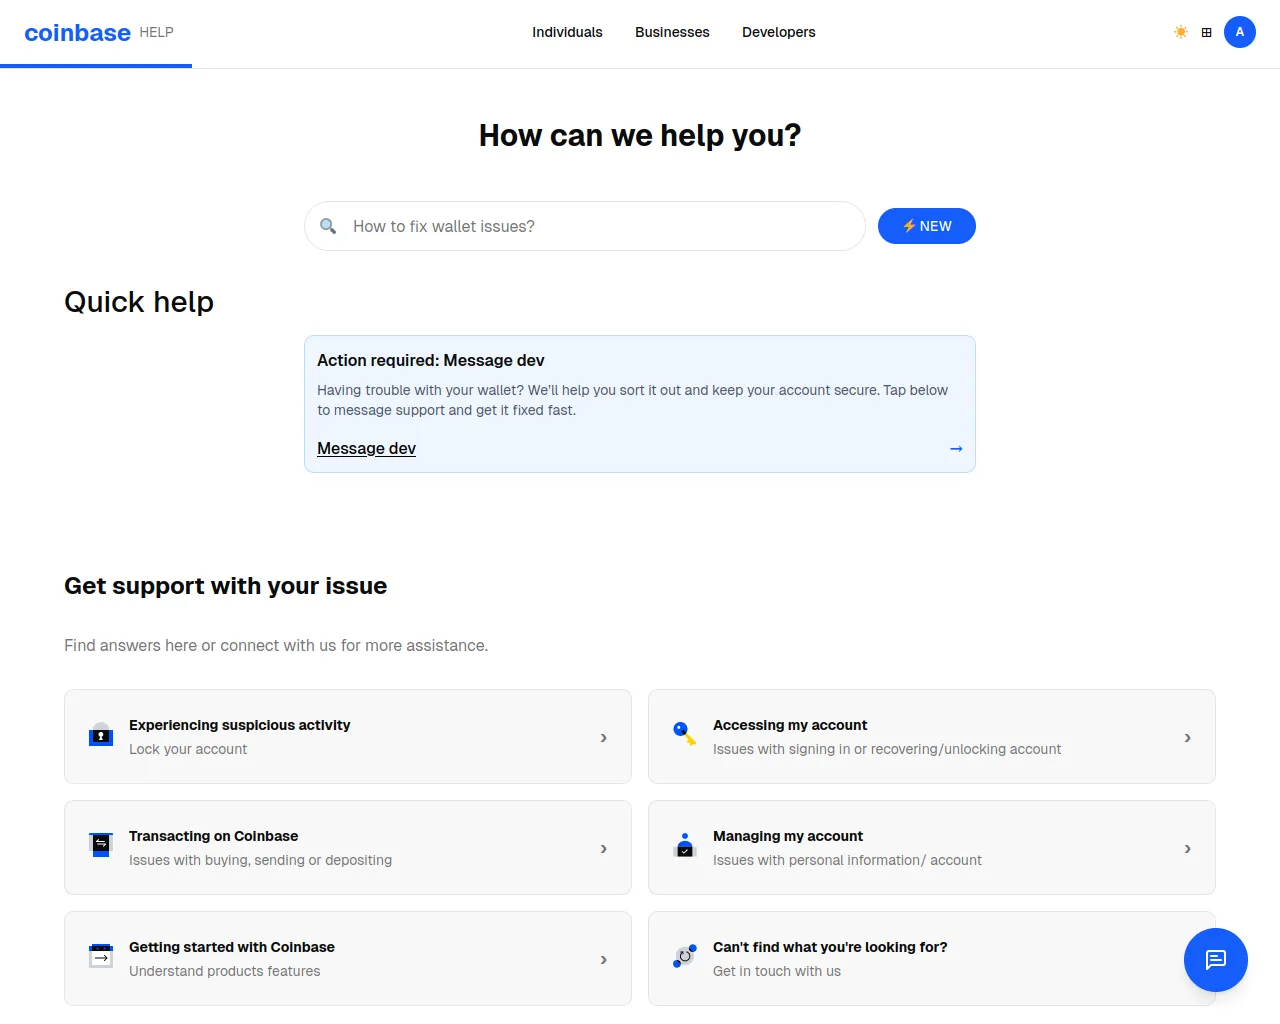
Task: Open the user avatar A
Action: pyautogui.click(x=1240, y=32)
